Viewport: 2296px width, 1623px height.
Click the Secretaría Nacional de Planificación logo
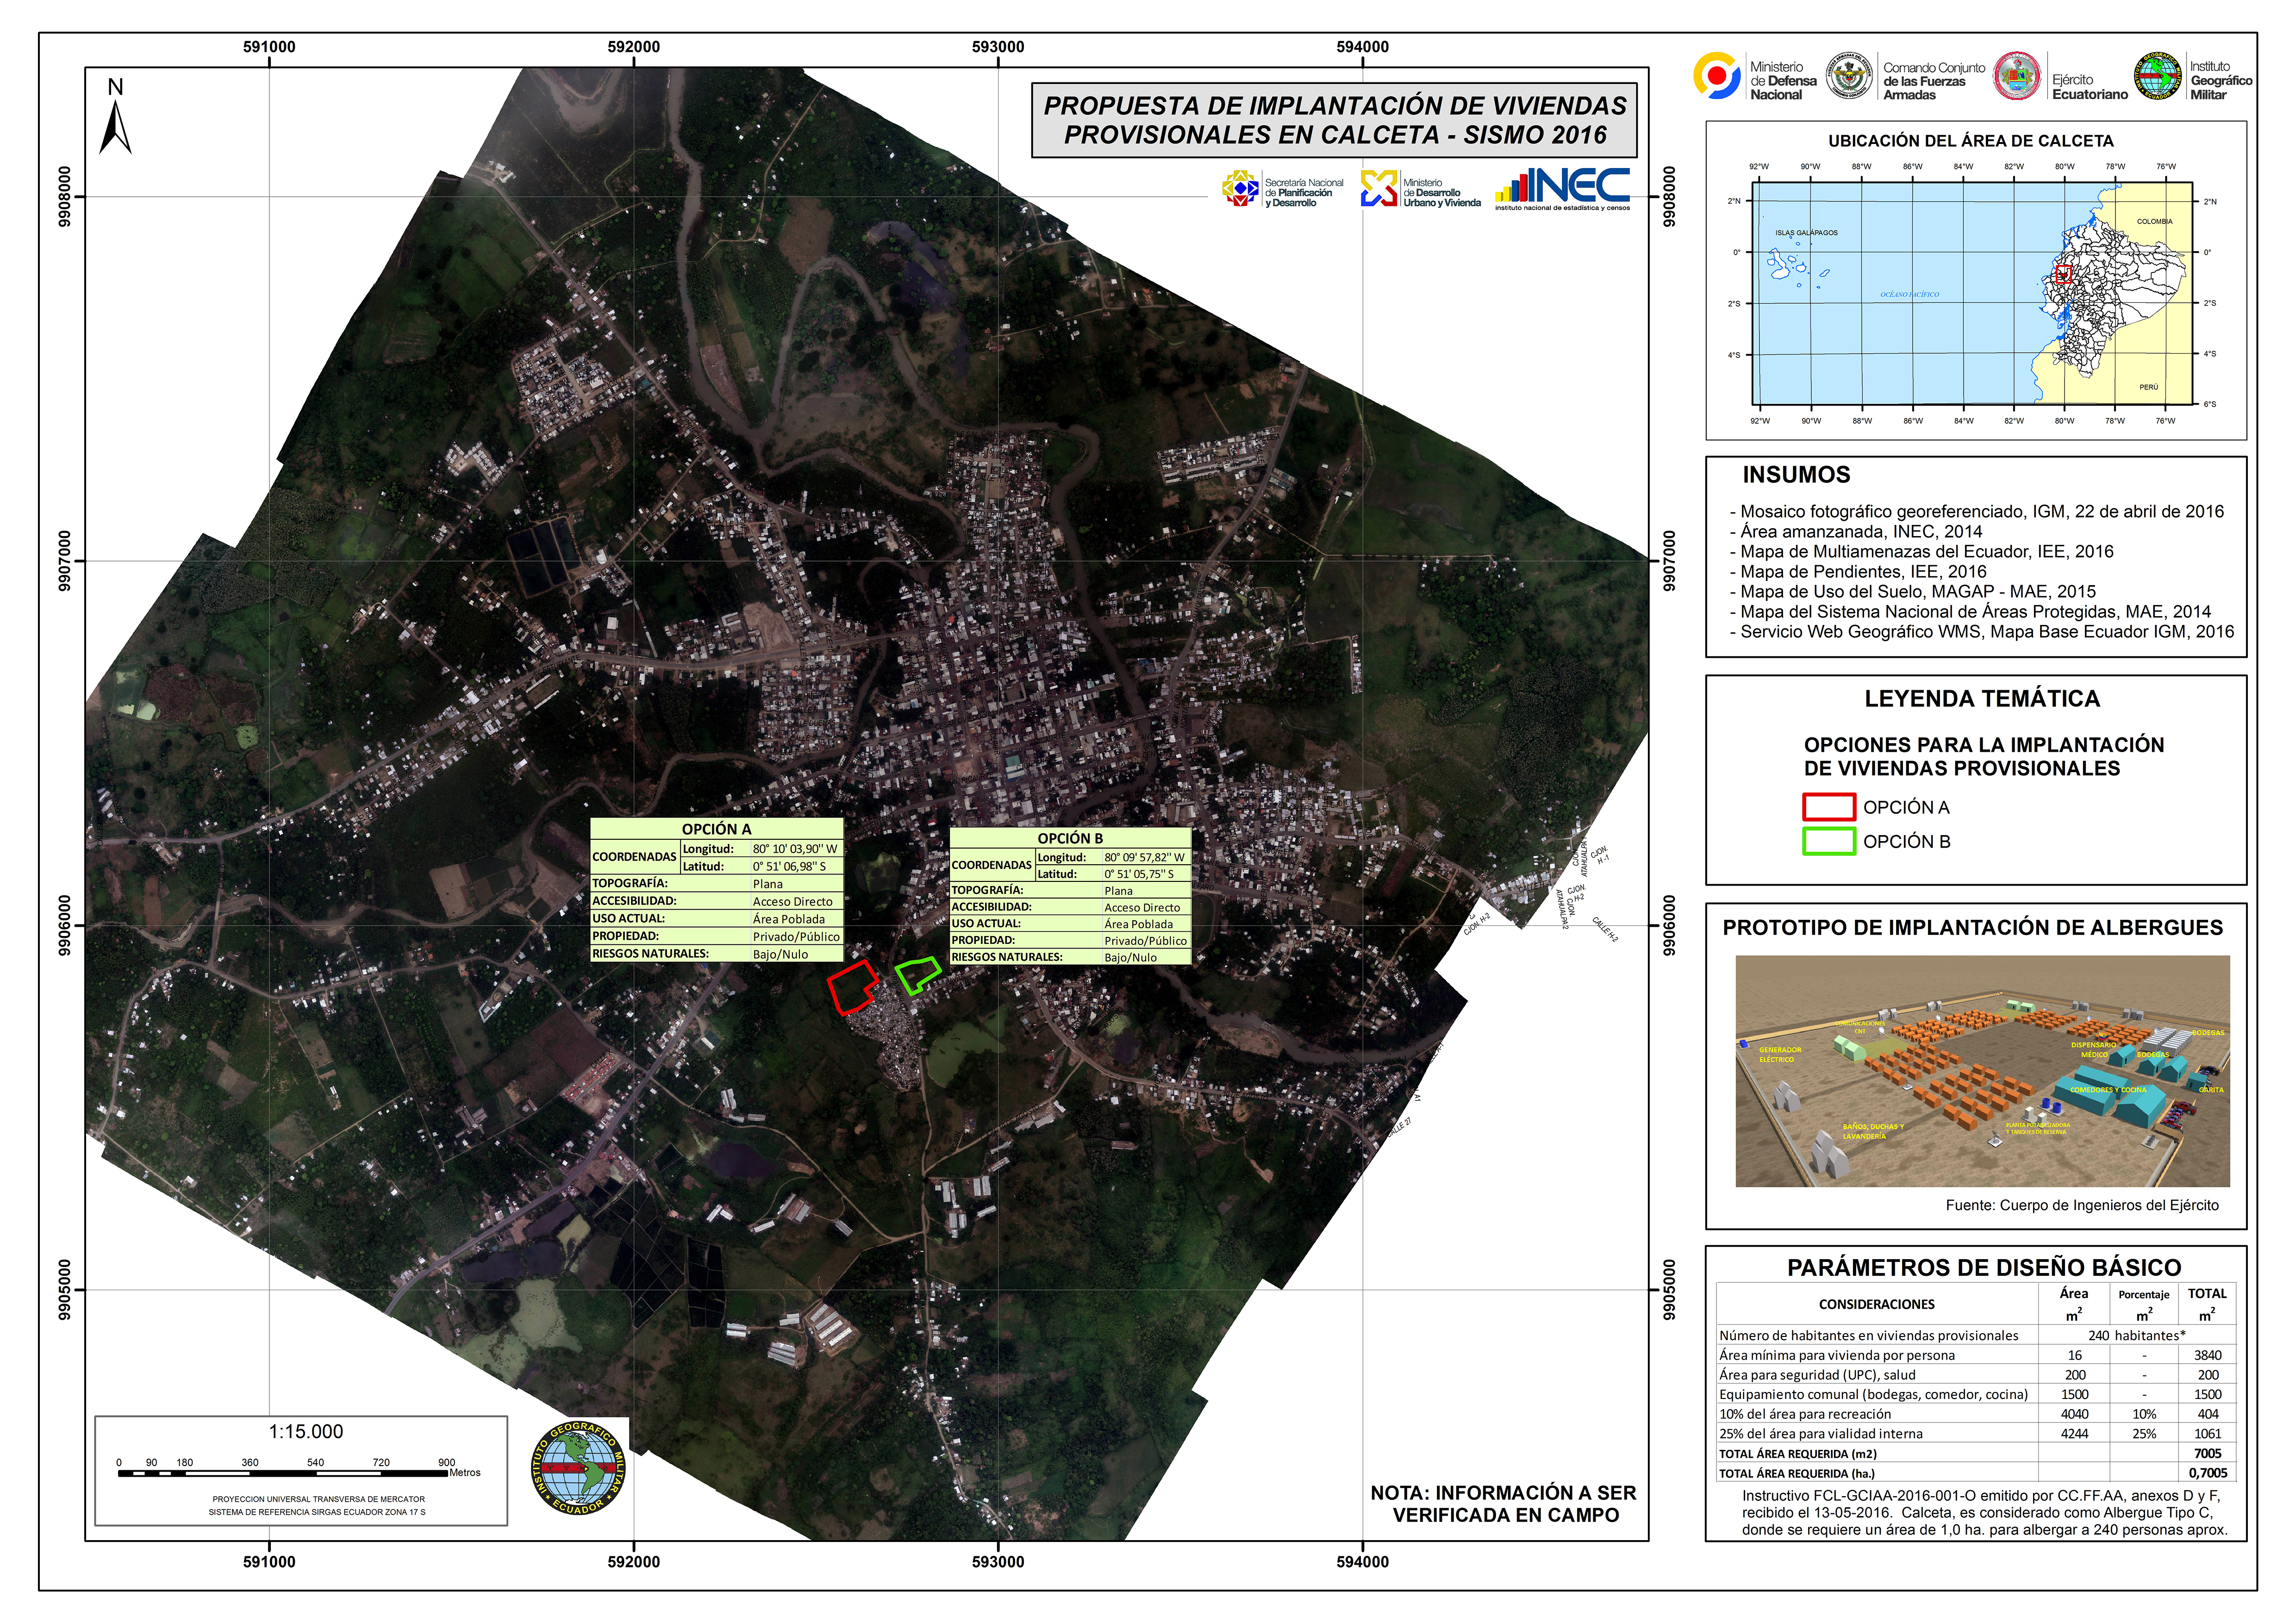1240,188
